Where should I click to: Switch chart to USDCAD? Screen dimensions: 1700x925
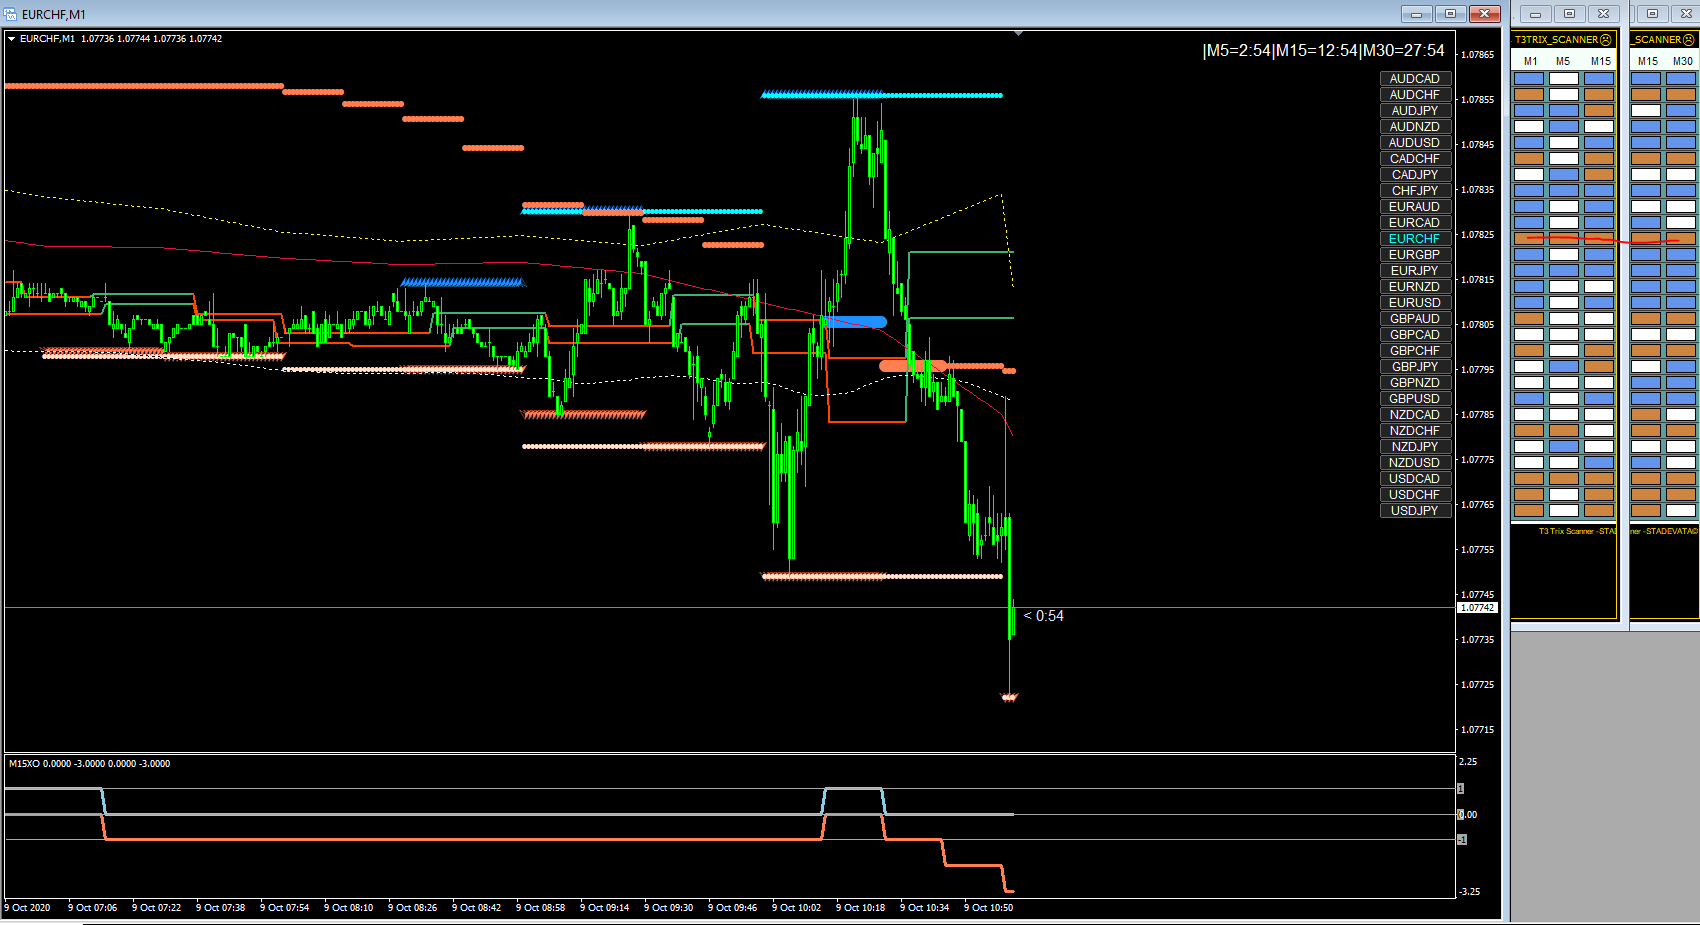click(1415, 479)
